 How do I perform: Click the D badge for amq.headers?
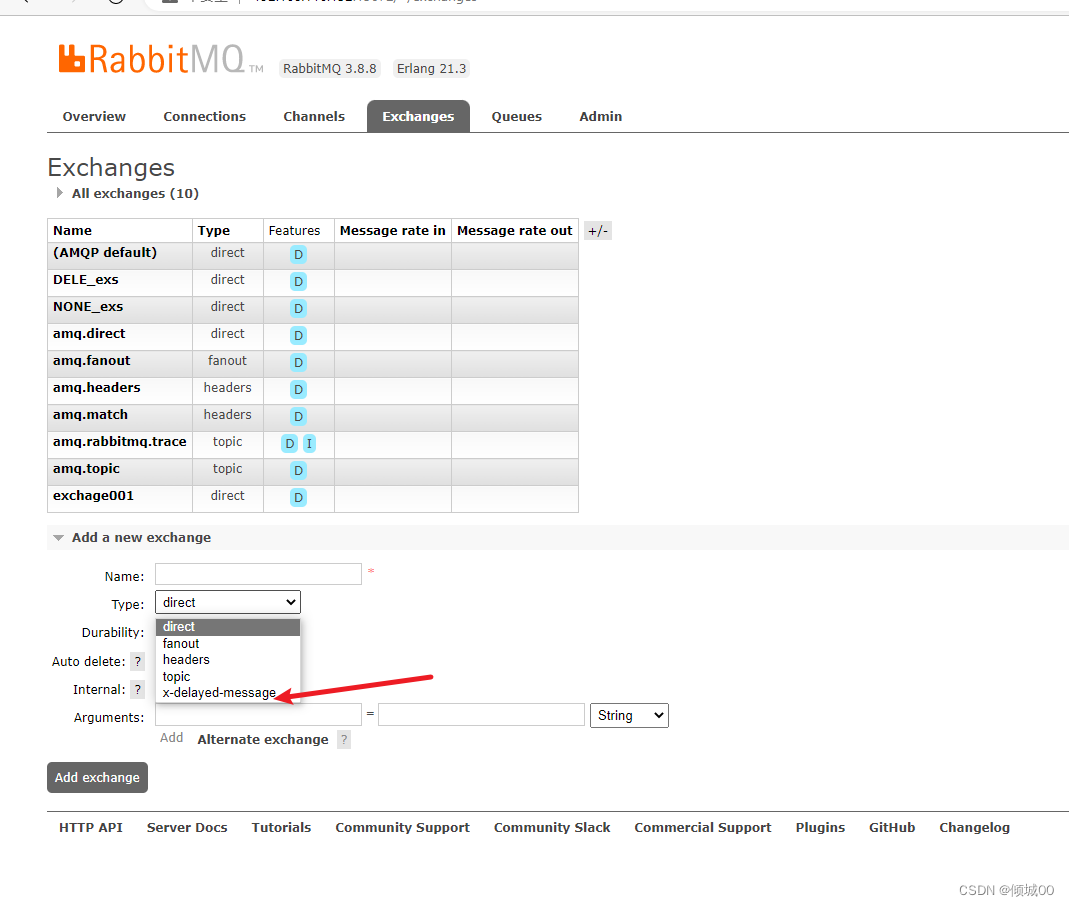point(299,390)
